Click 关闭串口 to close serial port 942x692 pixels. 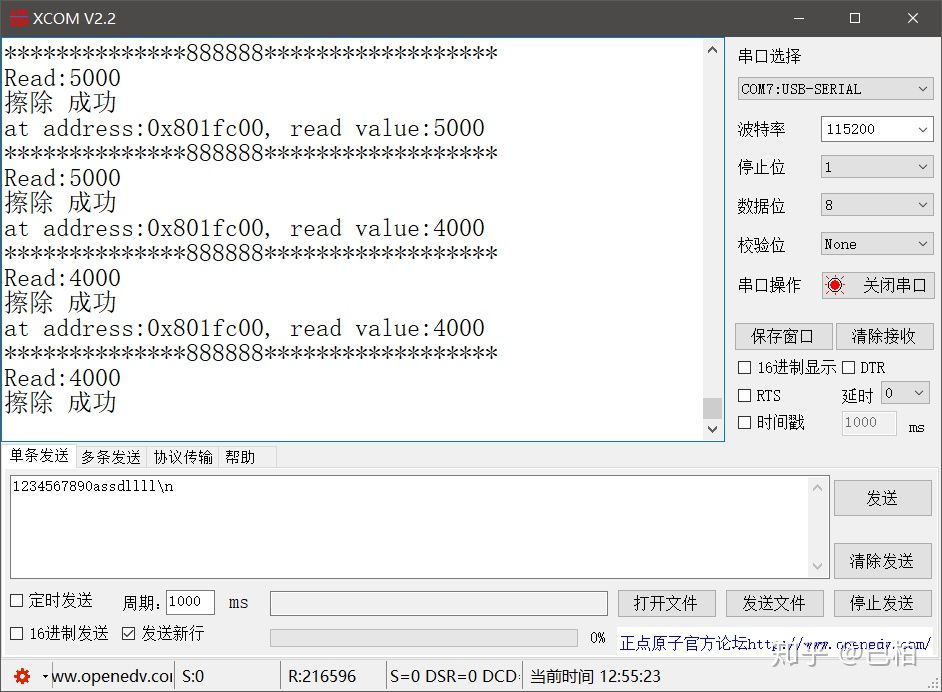(x=878, y=285)
